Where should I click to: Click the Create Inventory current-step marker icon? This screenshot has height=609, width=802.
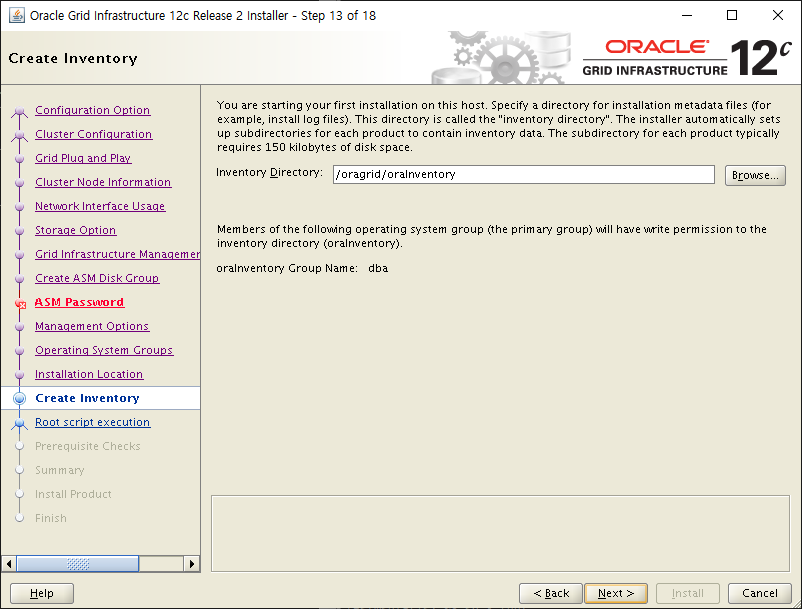[x=19, y=398]
